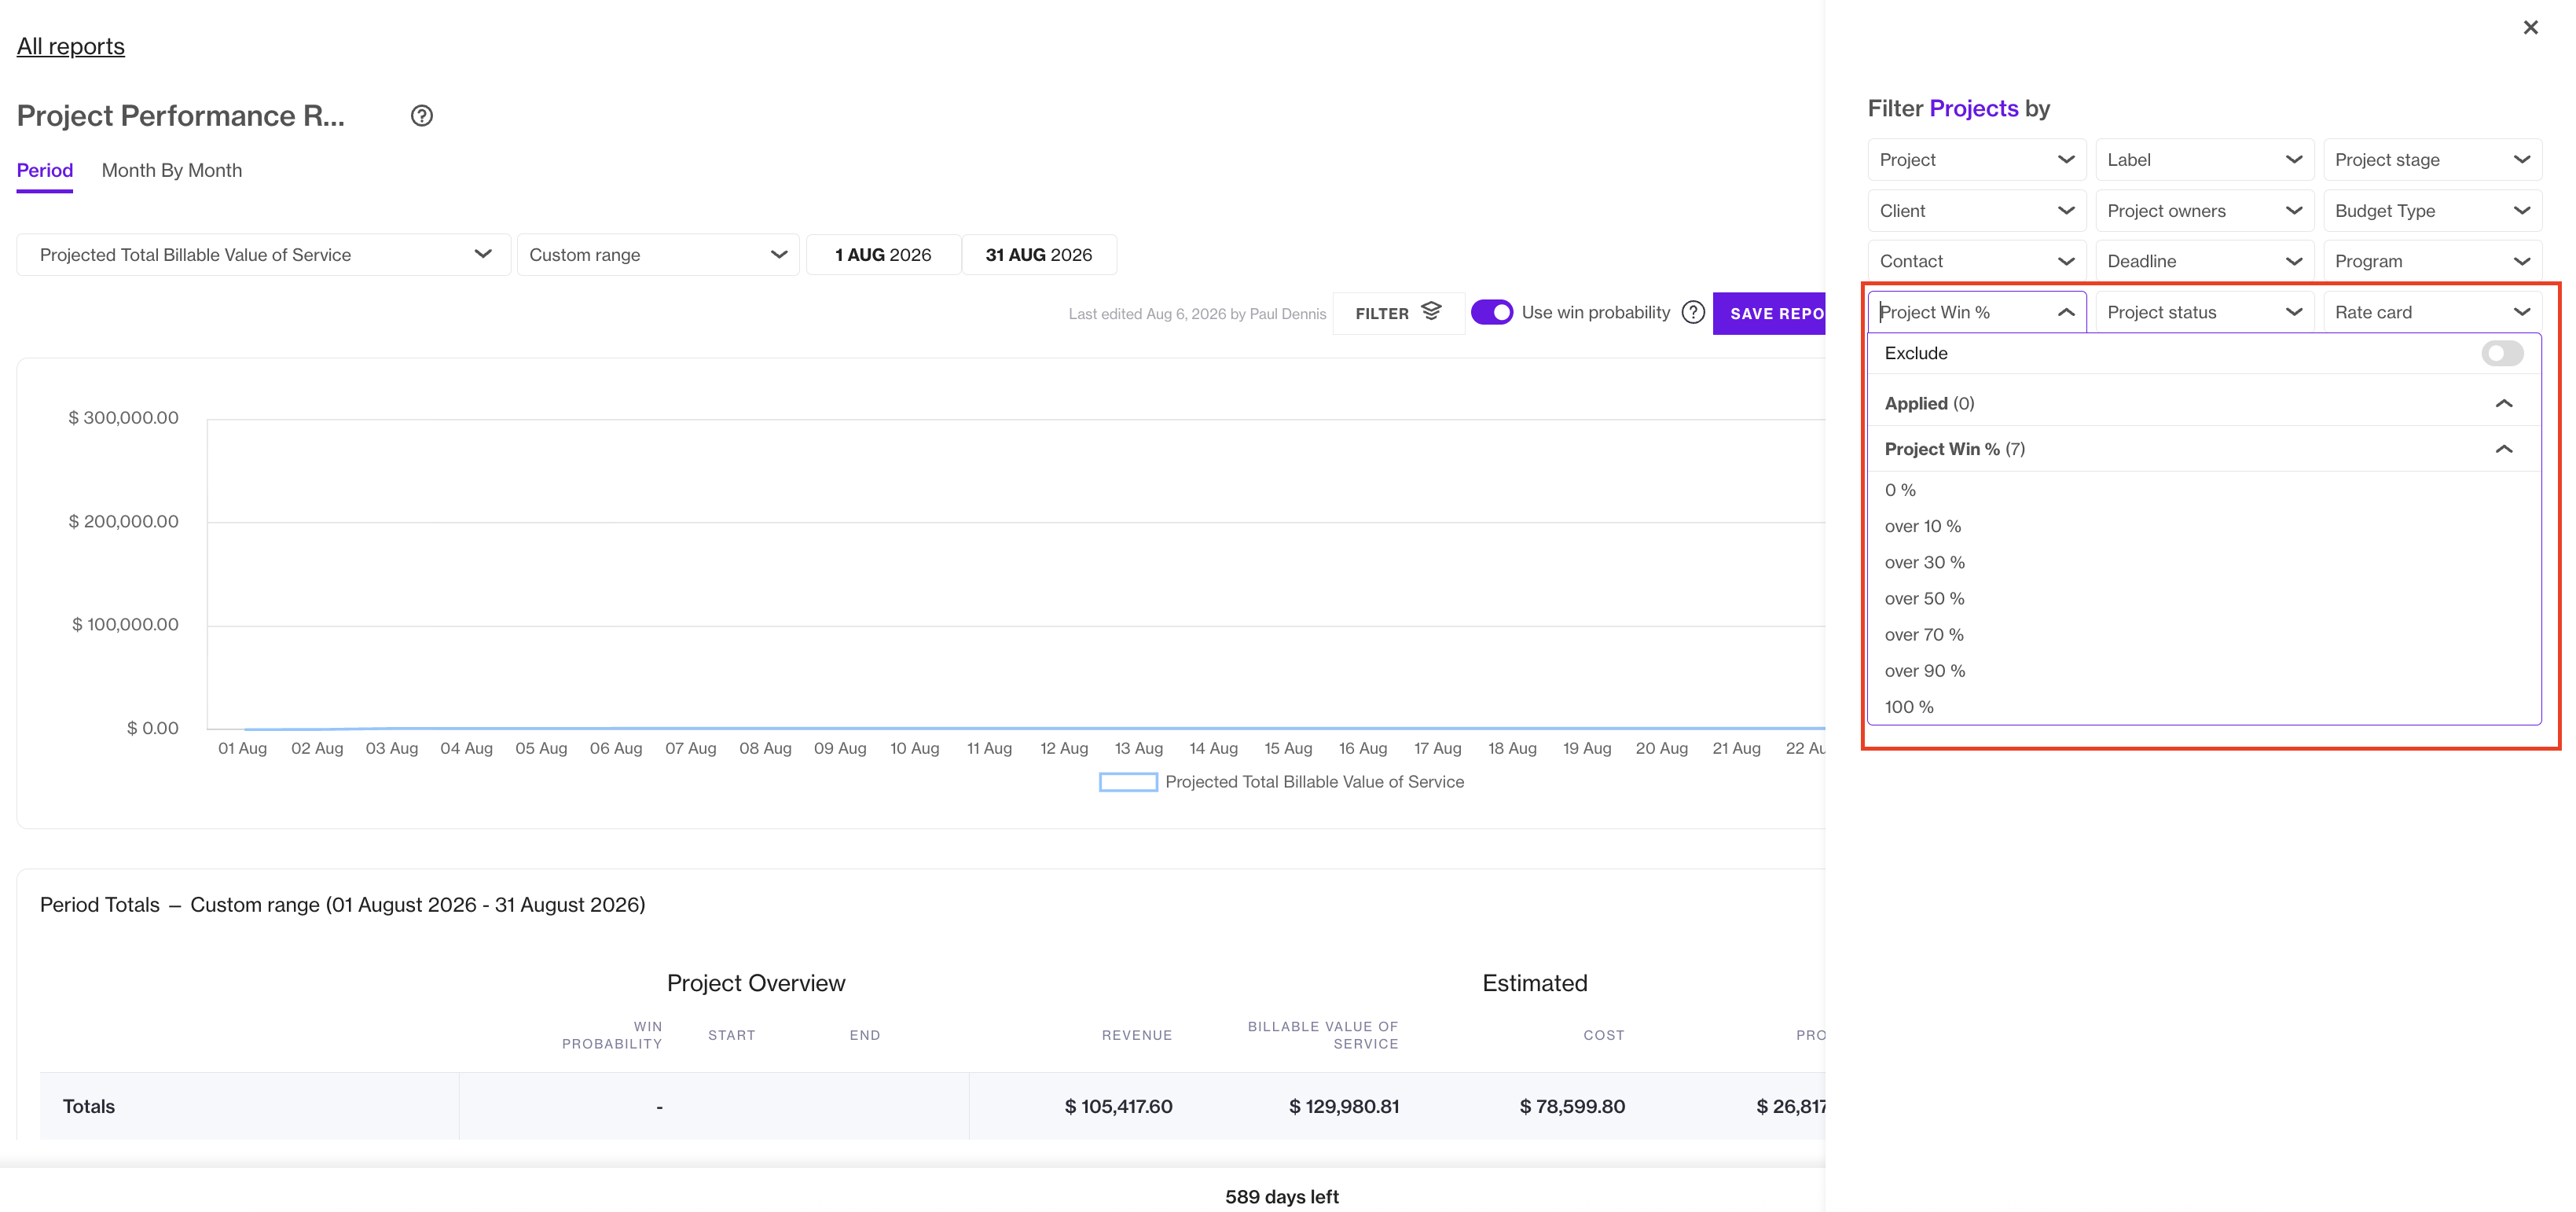The image size is (2576, 1212).
Task: Enable the Exclude toggle
Action: (2502, 353)
